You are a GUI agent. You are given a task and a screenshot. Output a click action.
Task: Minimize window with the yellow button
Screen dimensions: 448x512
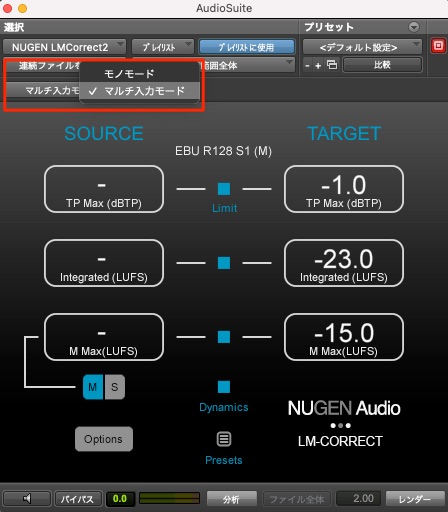[22, 8]
